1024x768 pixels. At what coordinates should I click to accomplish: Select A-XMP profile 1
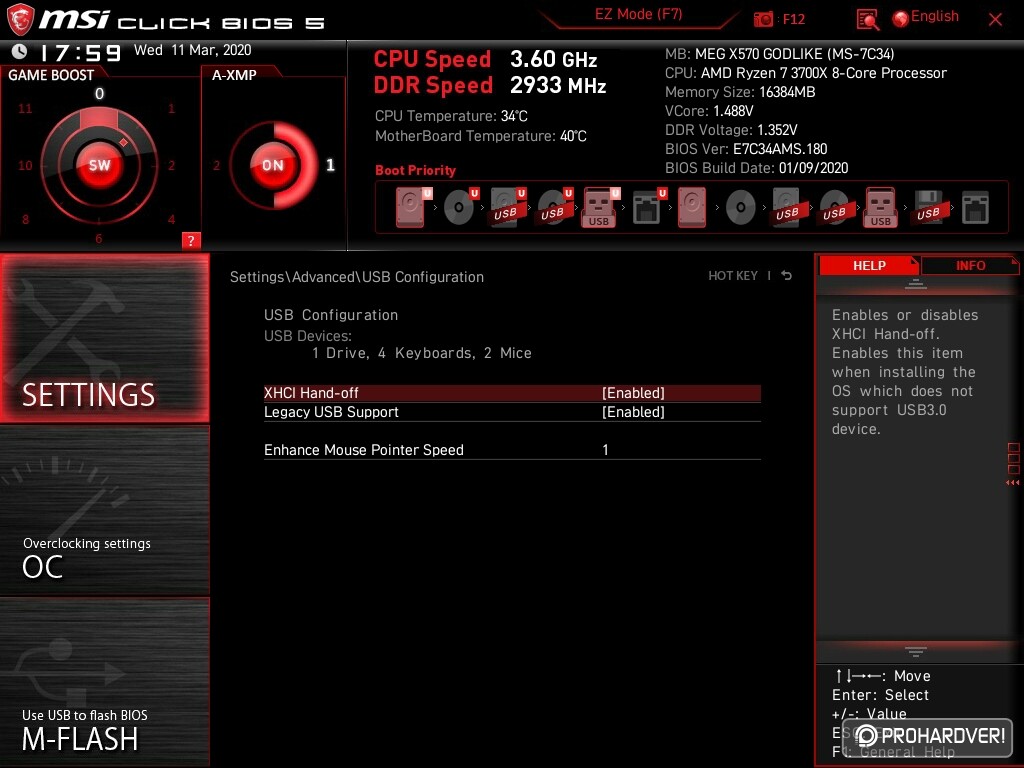point(330,165)
